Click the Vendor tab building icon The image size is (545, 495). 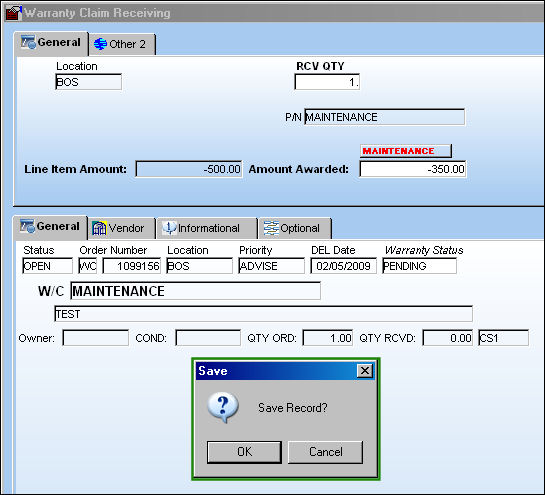pos(99,228)
